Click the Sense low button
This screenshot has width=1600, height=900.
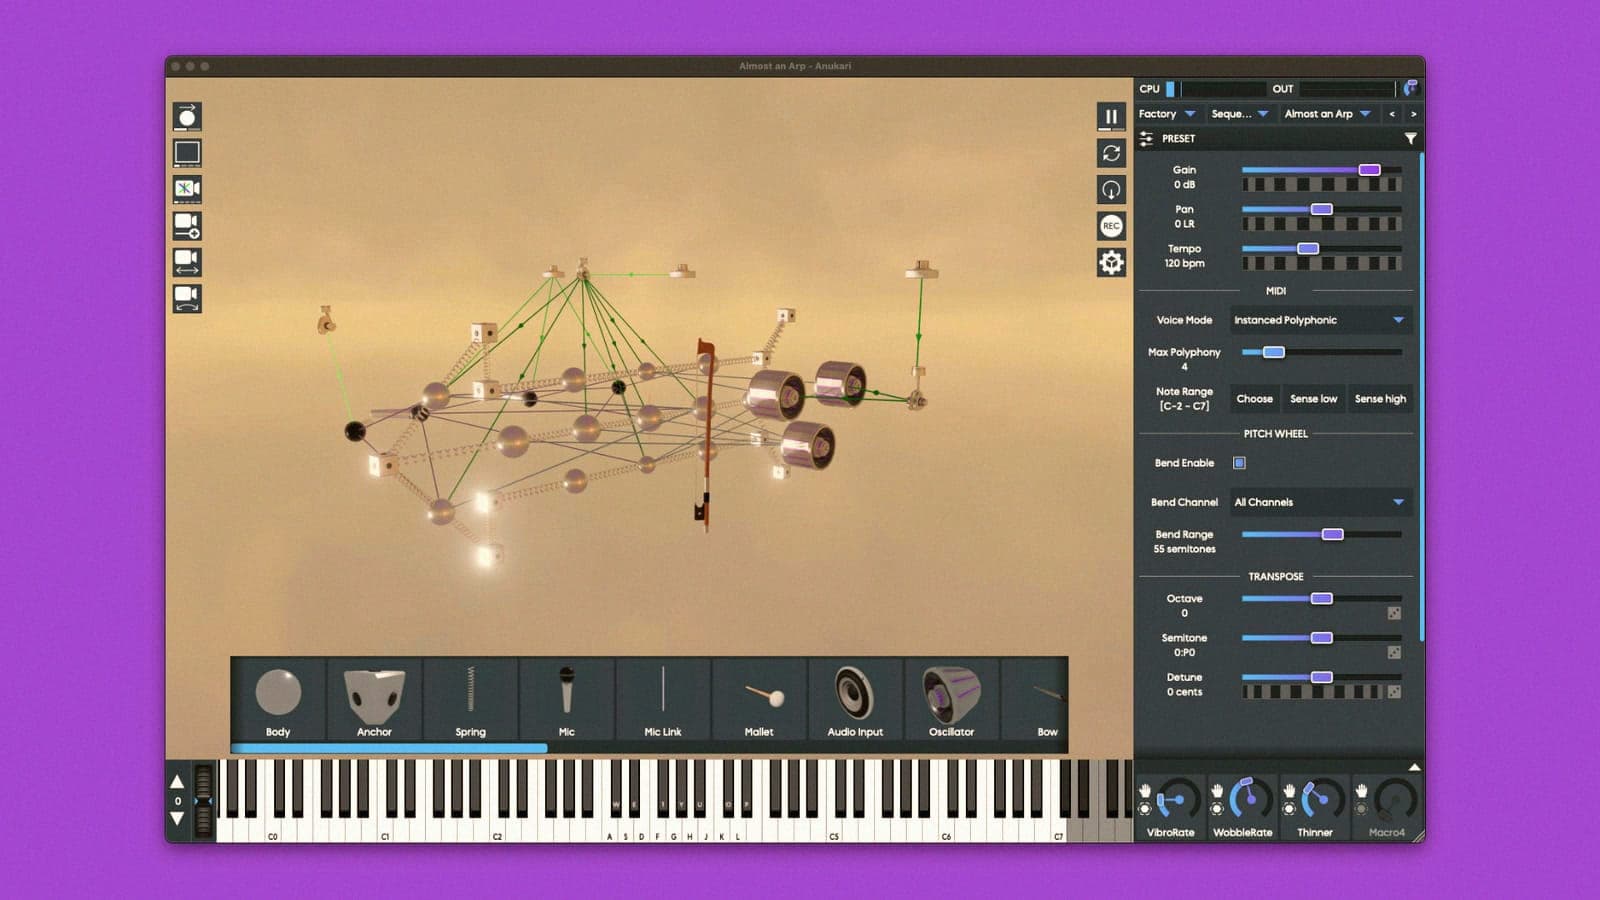[1313, 399]
